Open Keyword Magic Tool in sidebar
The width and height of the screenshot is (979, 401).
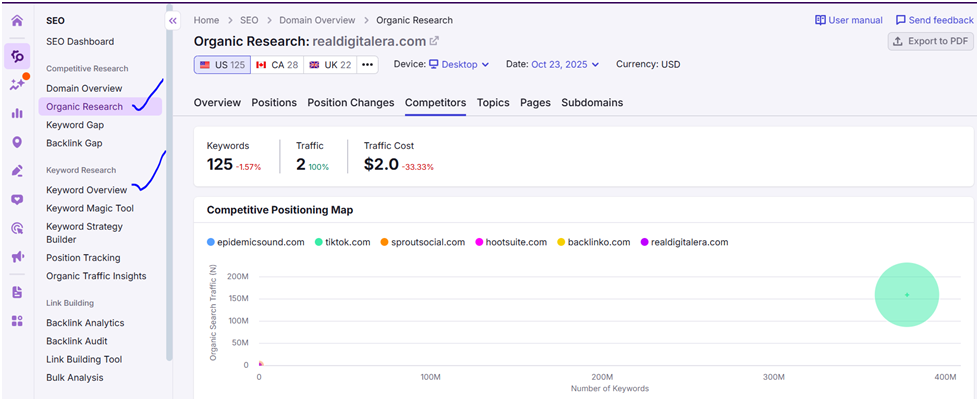(x=90, y=208)
